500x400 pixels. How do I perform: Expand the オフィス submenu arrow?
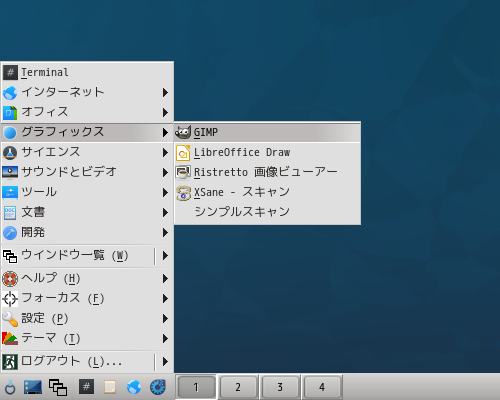click(x=165, y=112)
